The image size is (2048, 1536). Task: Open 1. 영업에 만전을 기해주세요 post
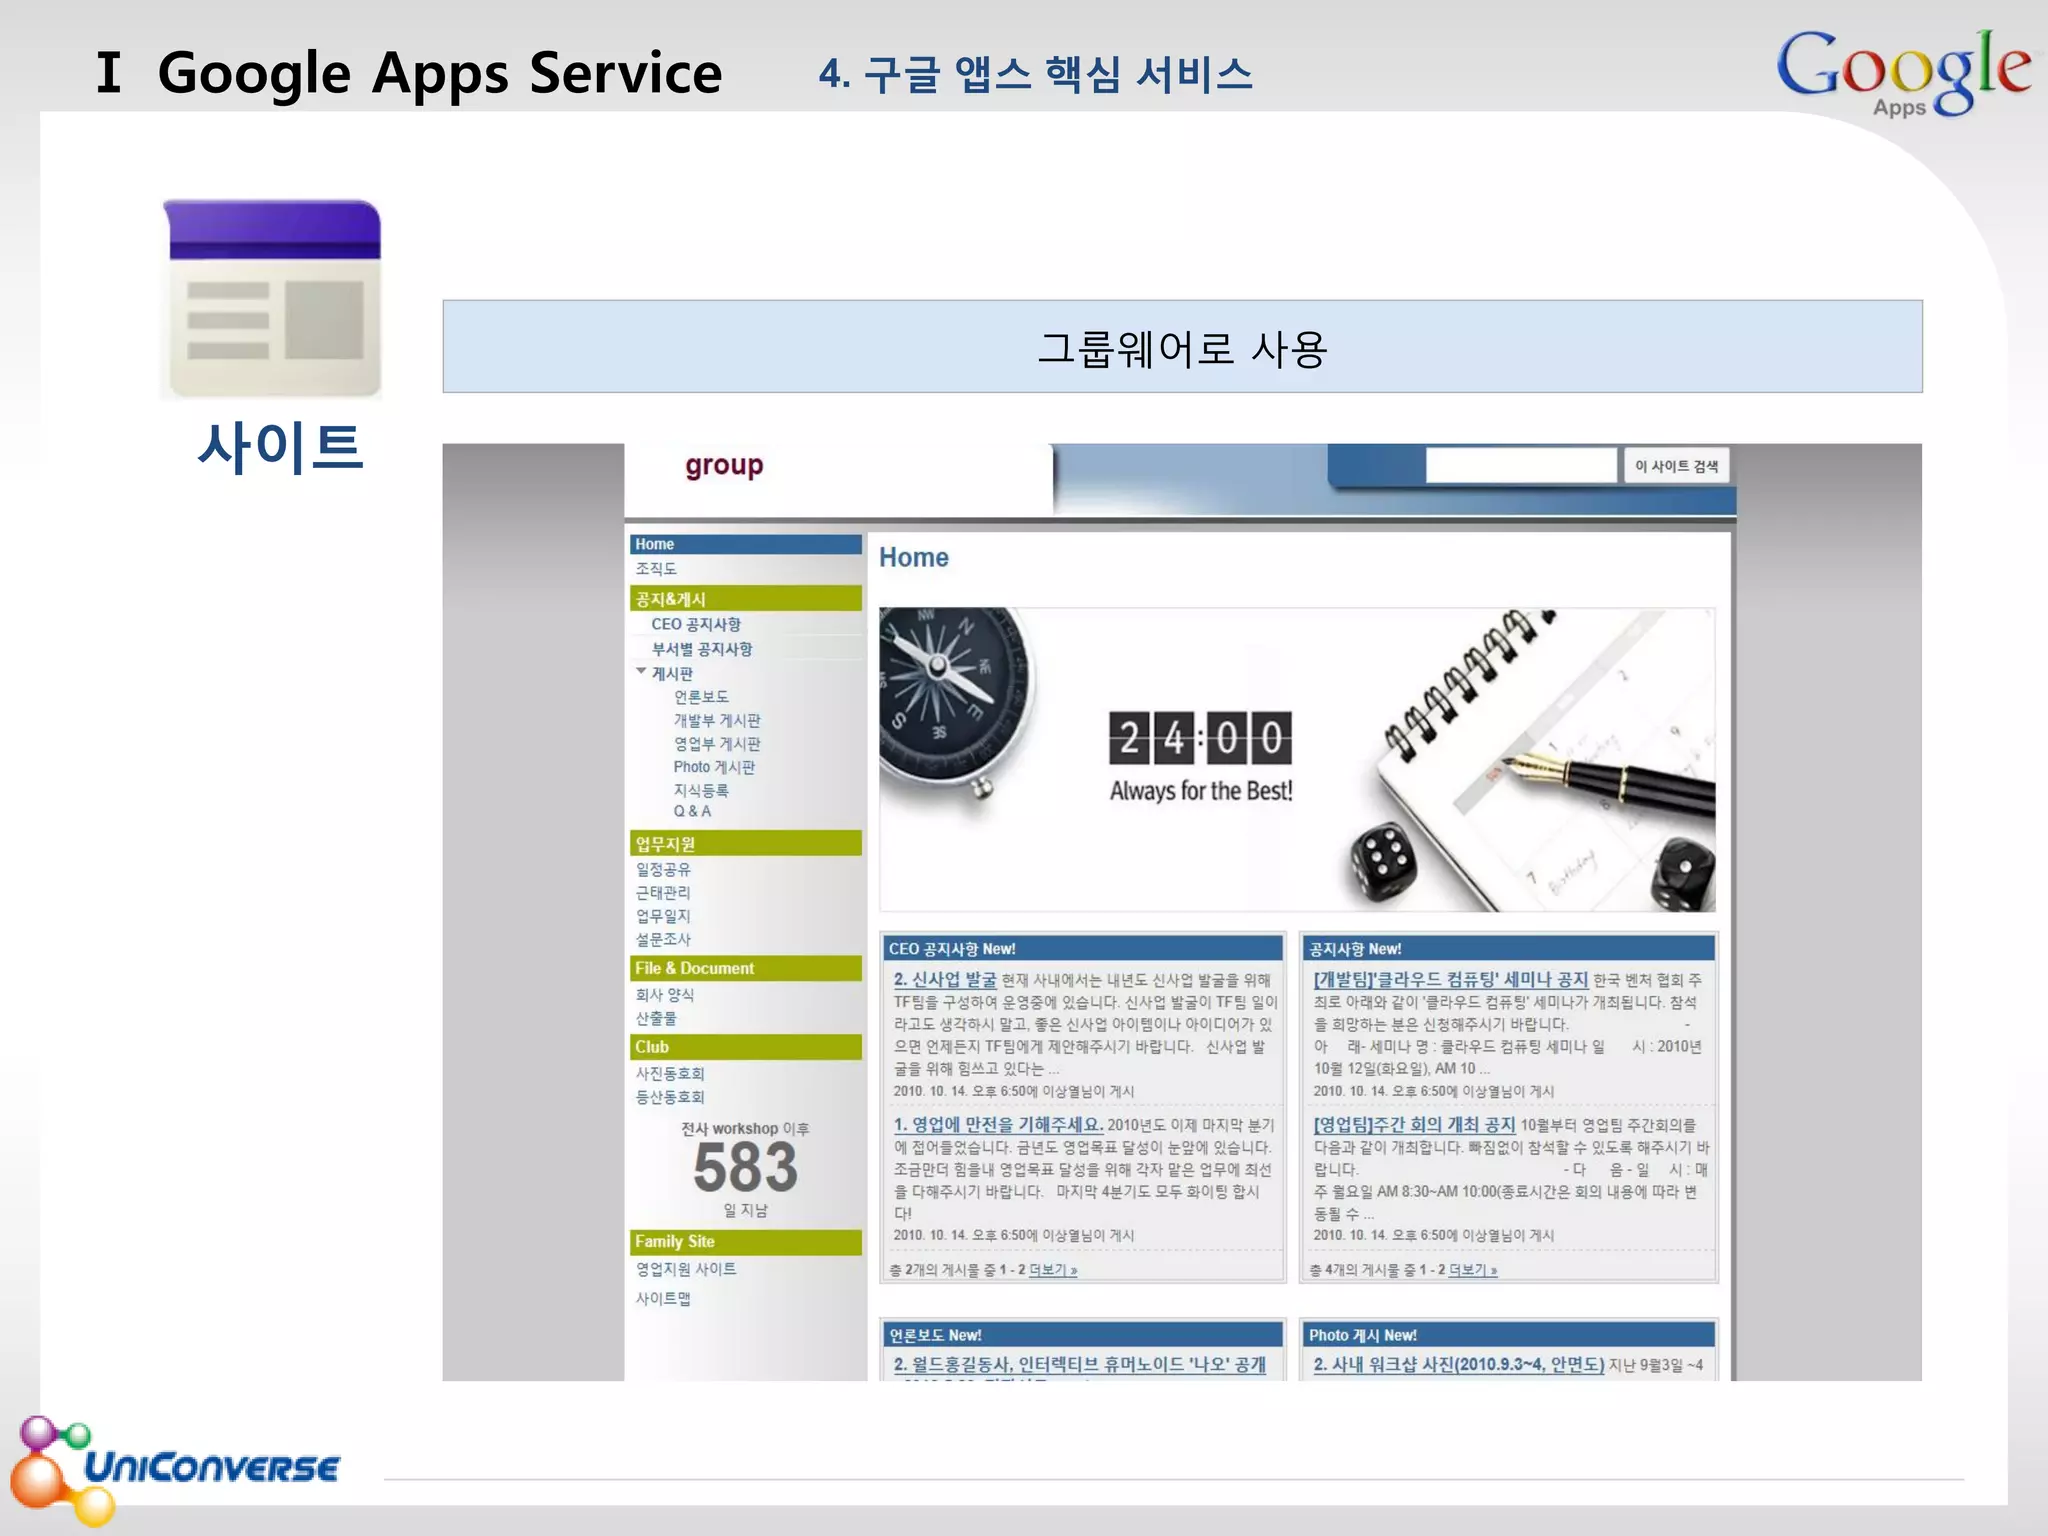[998, 1125]
